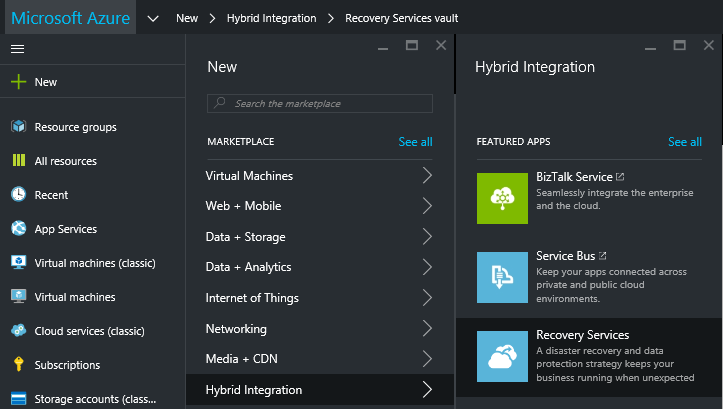This screenshot has width=723, height=409.
Task: Click the Service Bus blue tile icon
Action: 502,277
